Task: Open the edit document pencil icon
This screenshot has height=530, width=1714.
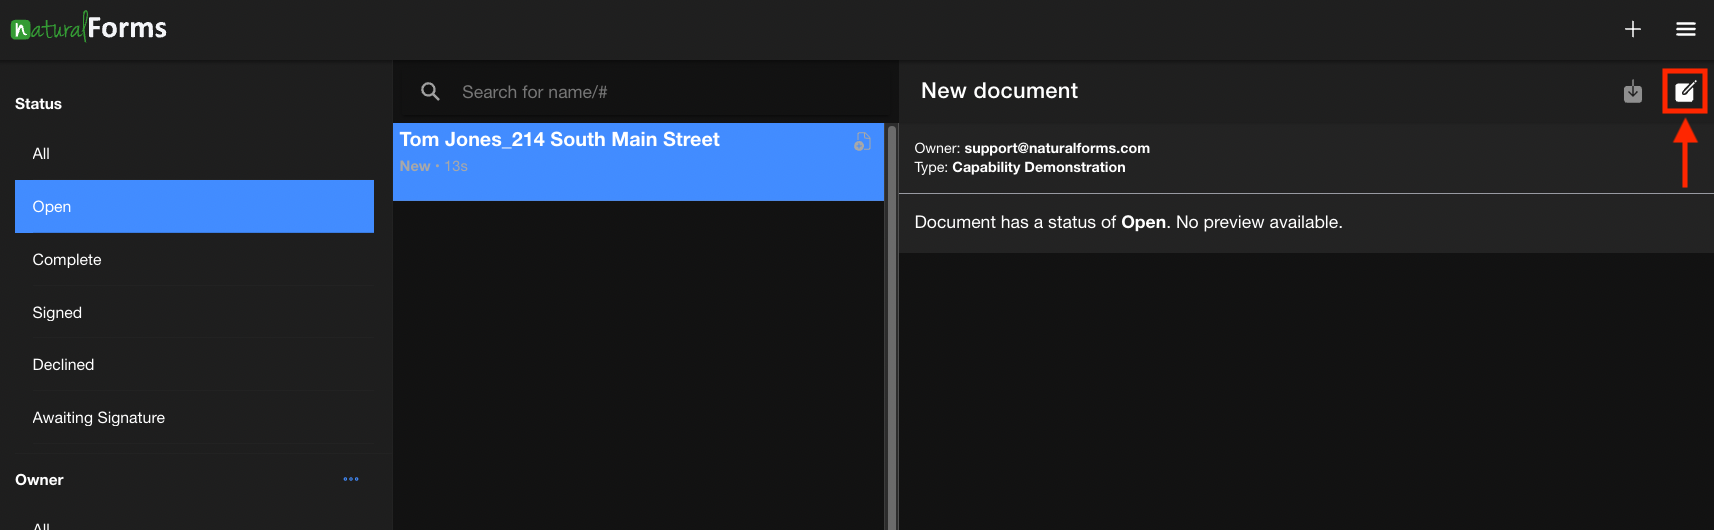Action: tap(1685, 92)
